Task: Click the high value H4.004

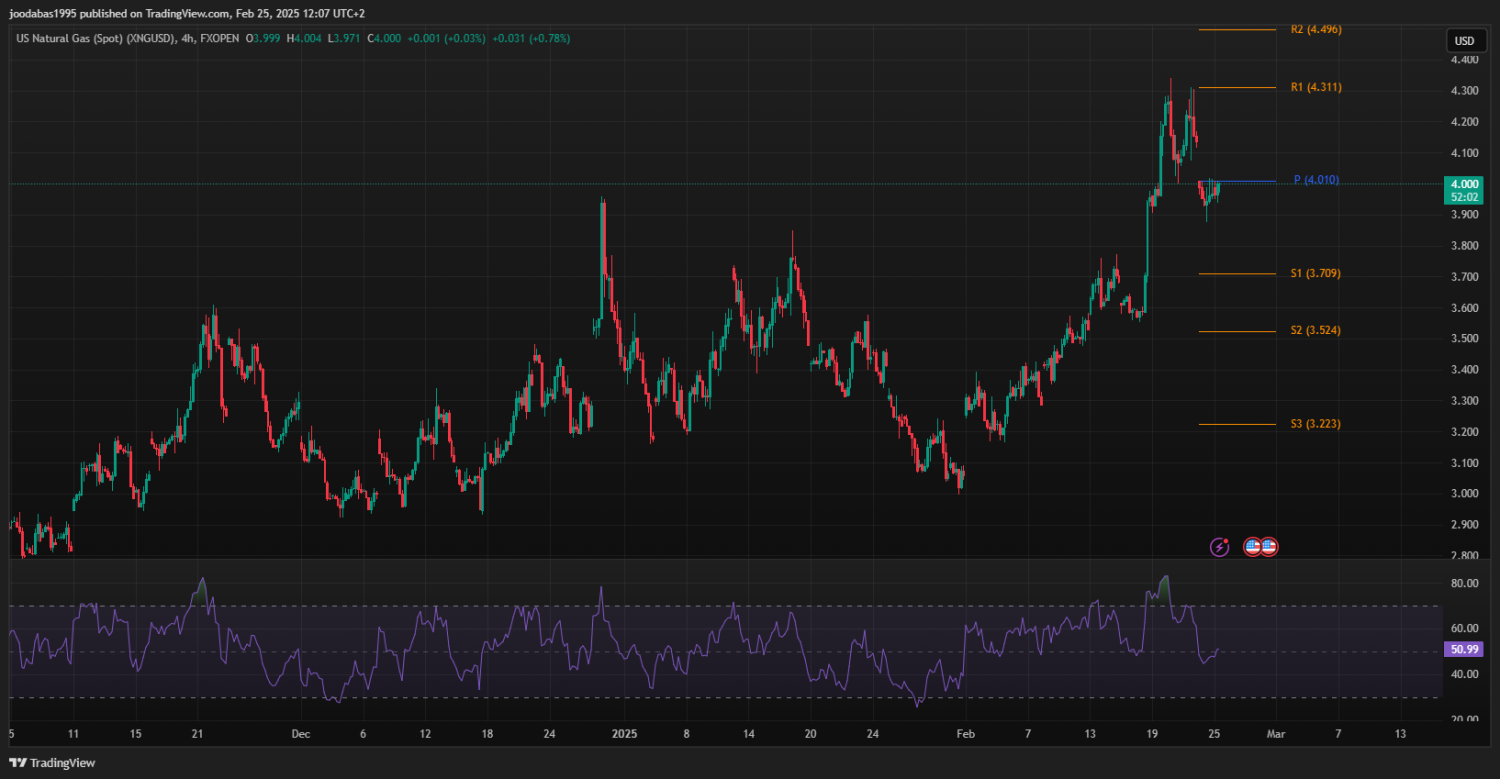Action: [304, 38]
